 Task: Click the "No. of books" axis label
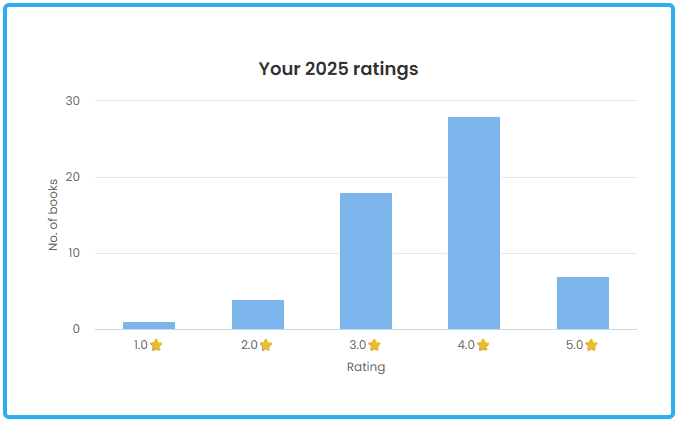(54, 215)
